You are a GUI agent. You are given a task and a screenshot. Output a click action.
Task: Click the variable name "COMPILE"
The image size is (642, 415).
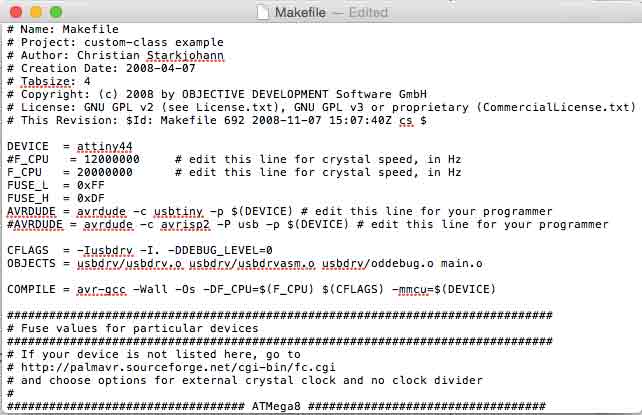31,290
